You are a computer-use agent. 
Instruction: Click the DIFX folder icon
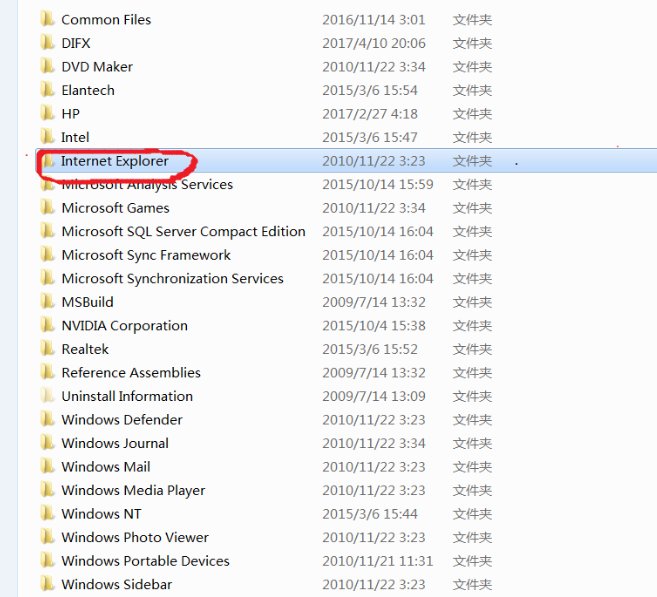click(x=48, y=43)
